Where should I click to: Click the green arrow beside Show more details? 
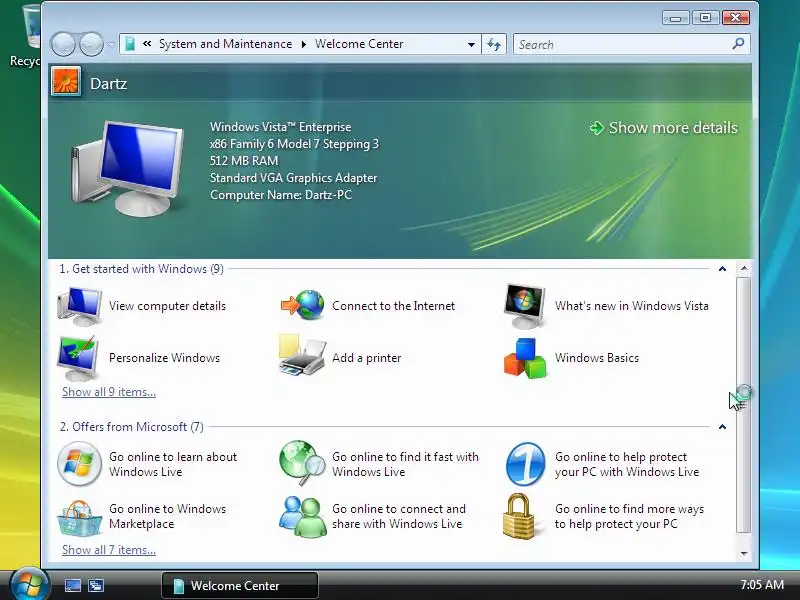[596, 128]
